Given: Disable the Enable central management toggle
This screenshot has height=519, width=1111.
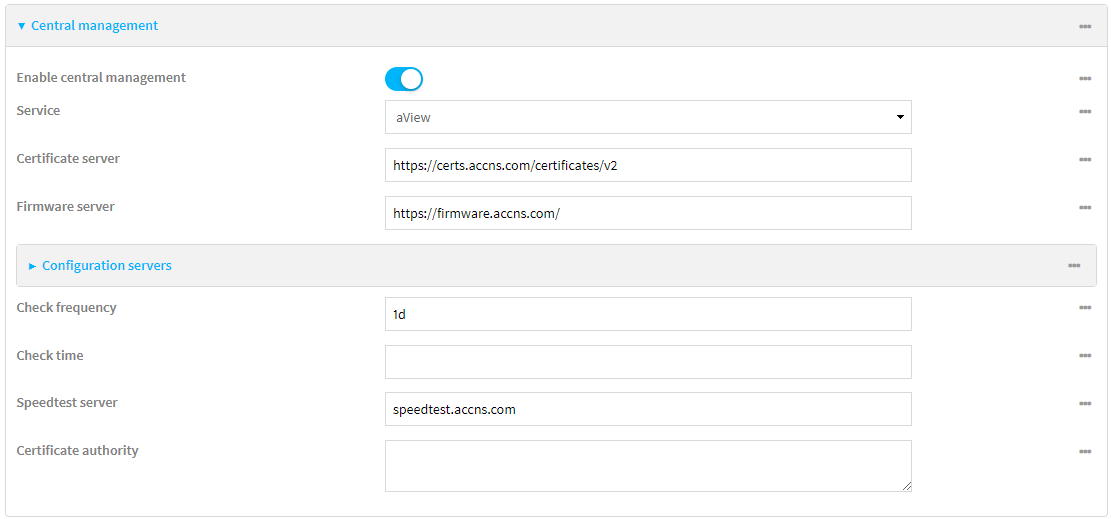Looking at the screenshot, I should [x=404, y=79].
